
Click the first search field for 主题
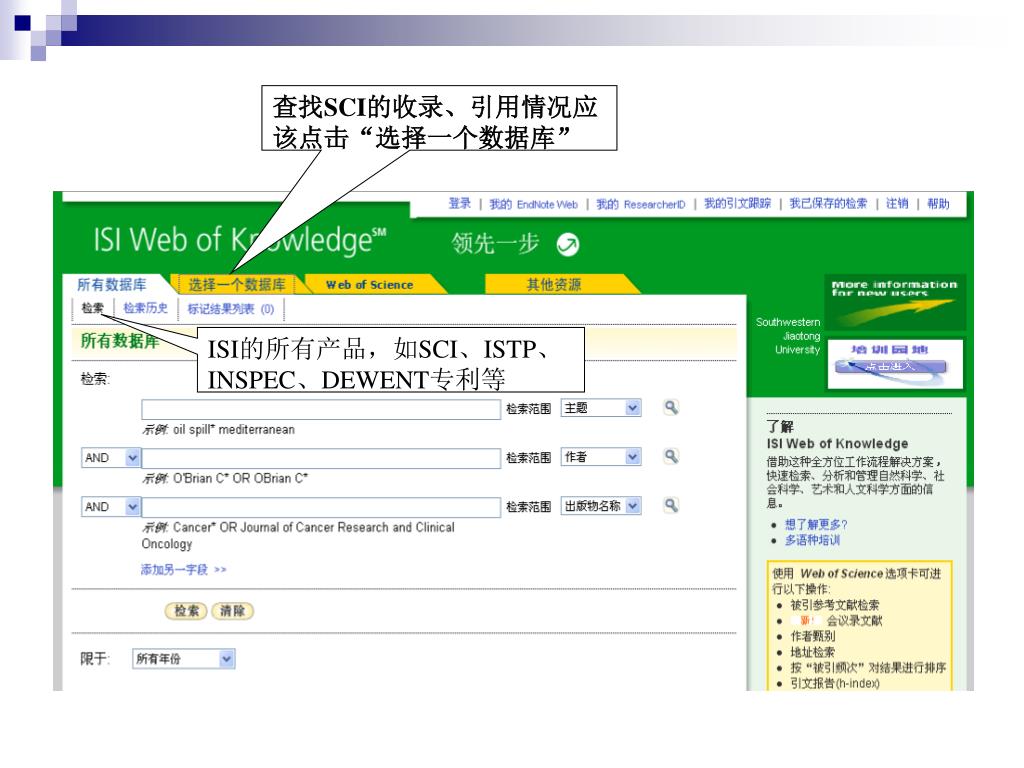pos(321,409)
